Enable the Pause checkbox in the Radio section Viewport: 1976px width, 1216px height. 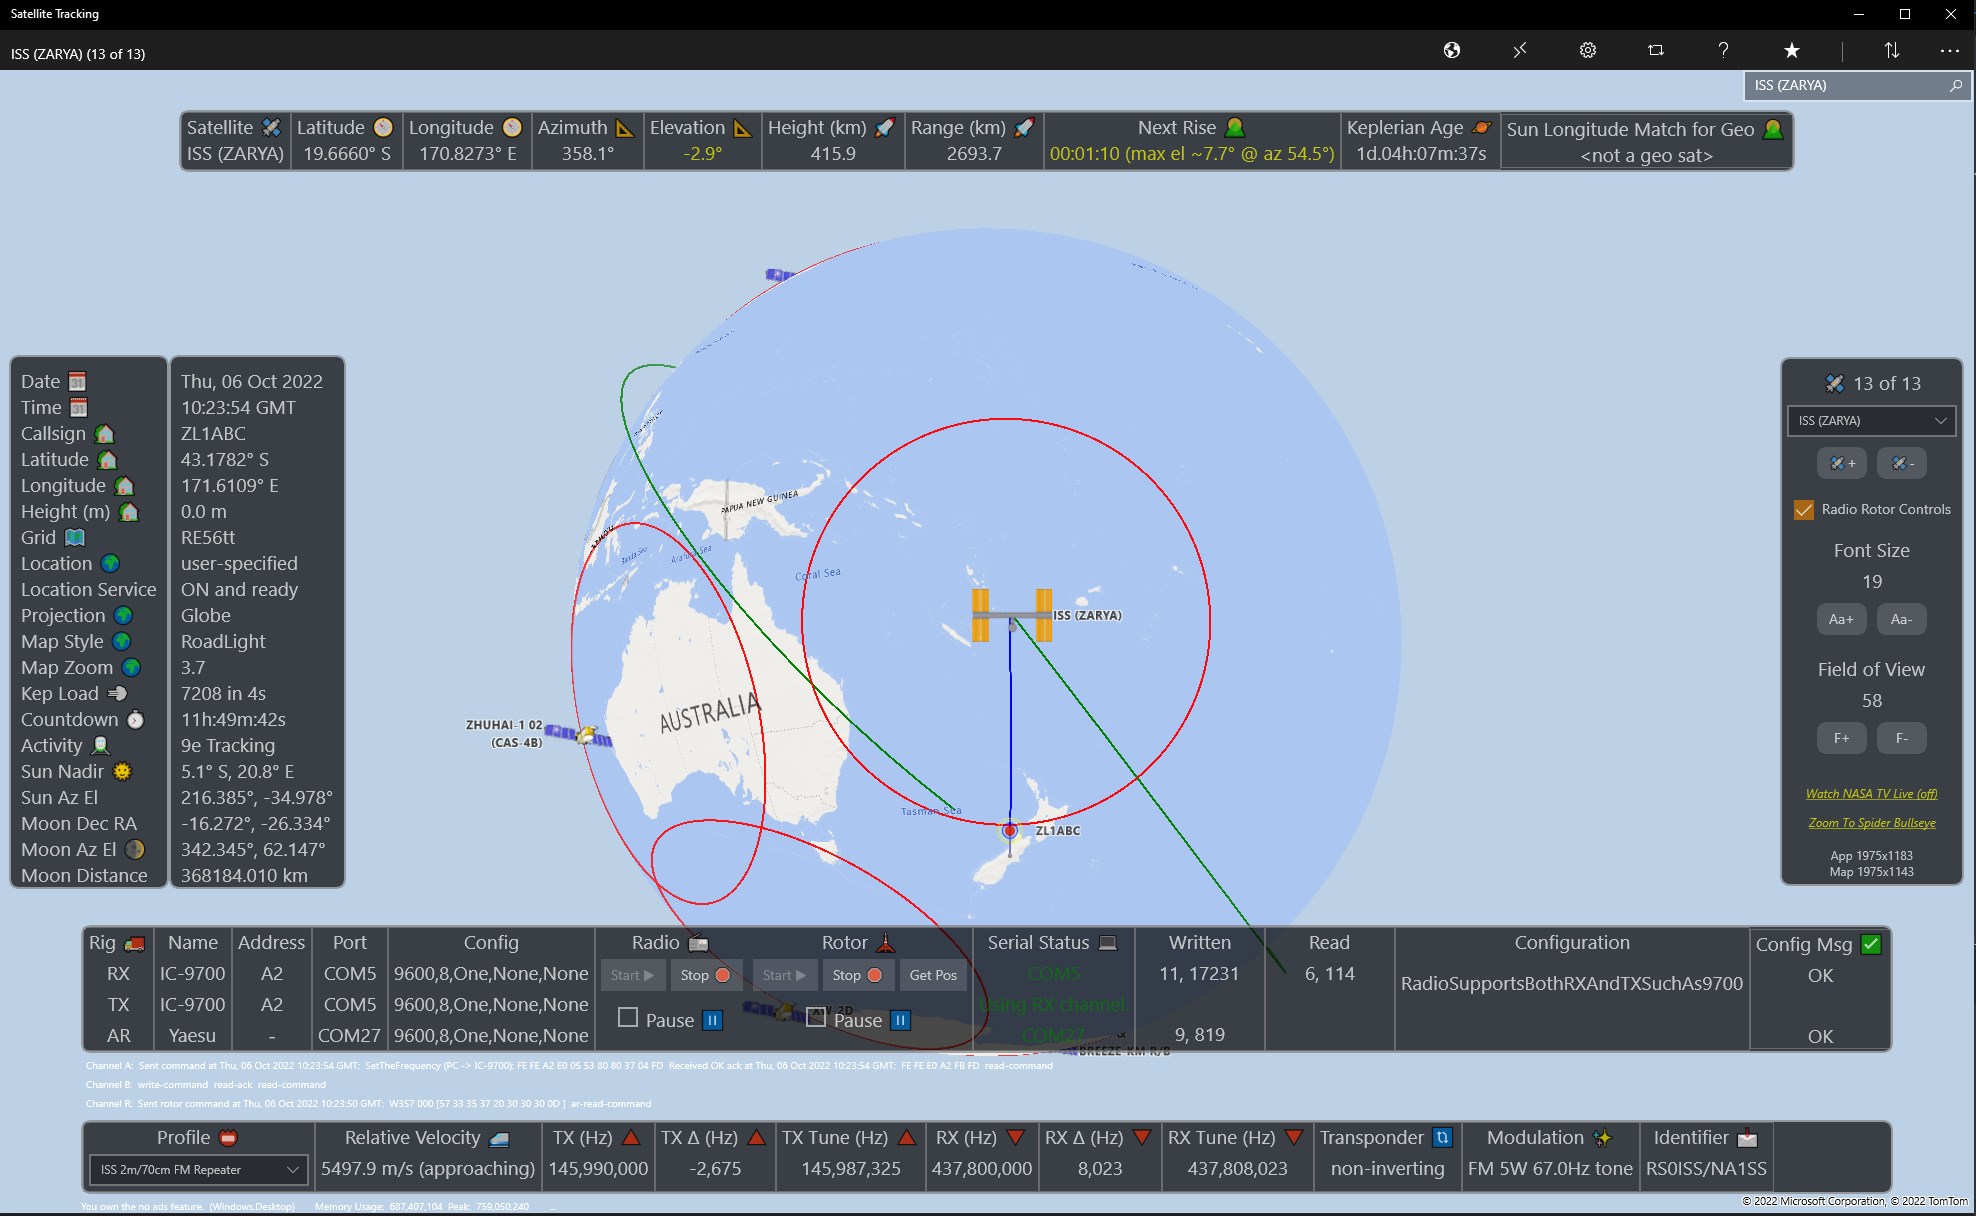point(628,1017)
